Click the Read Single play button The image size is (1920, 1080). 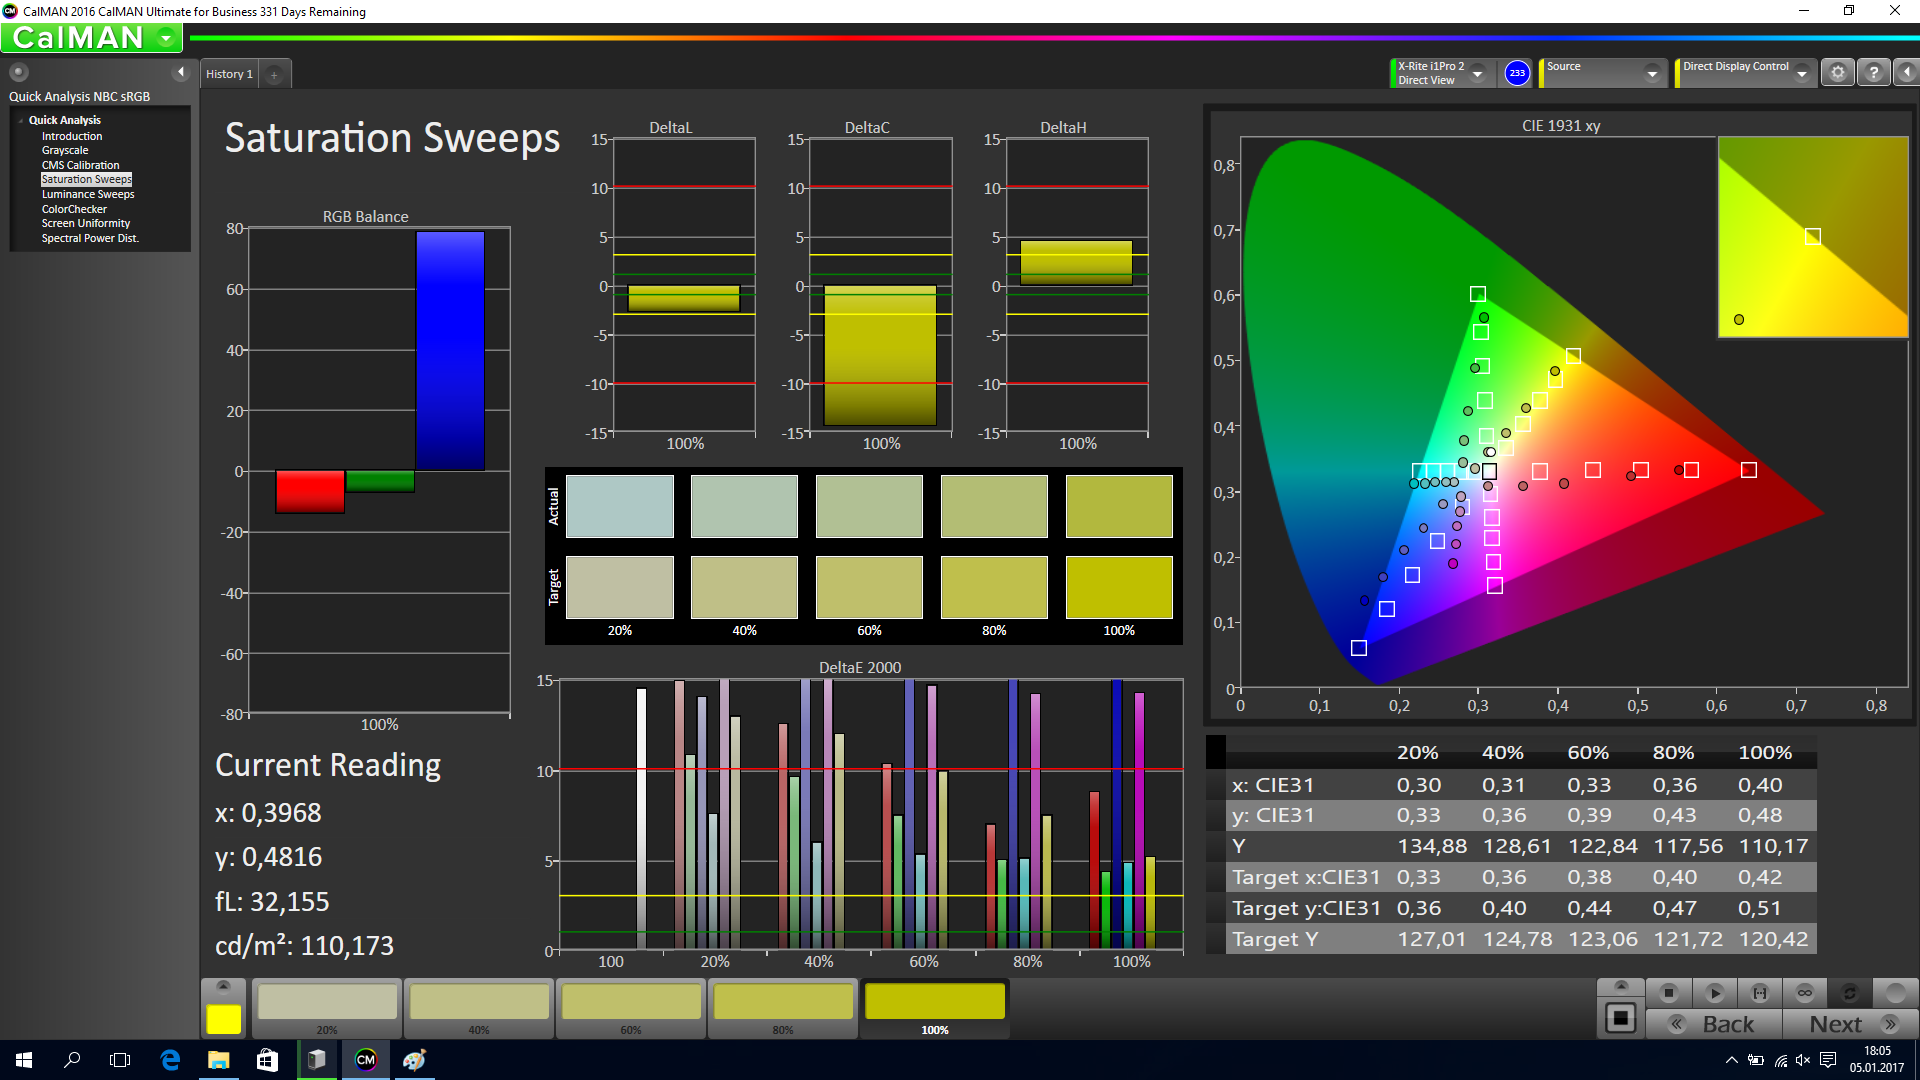1714,993
